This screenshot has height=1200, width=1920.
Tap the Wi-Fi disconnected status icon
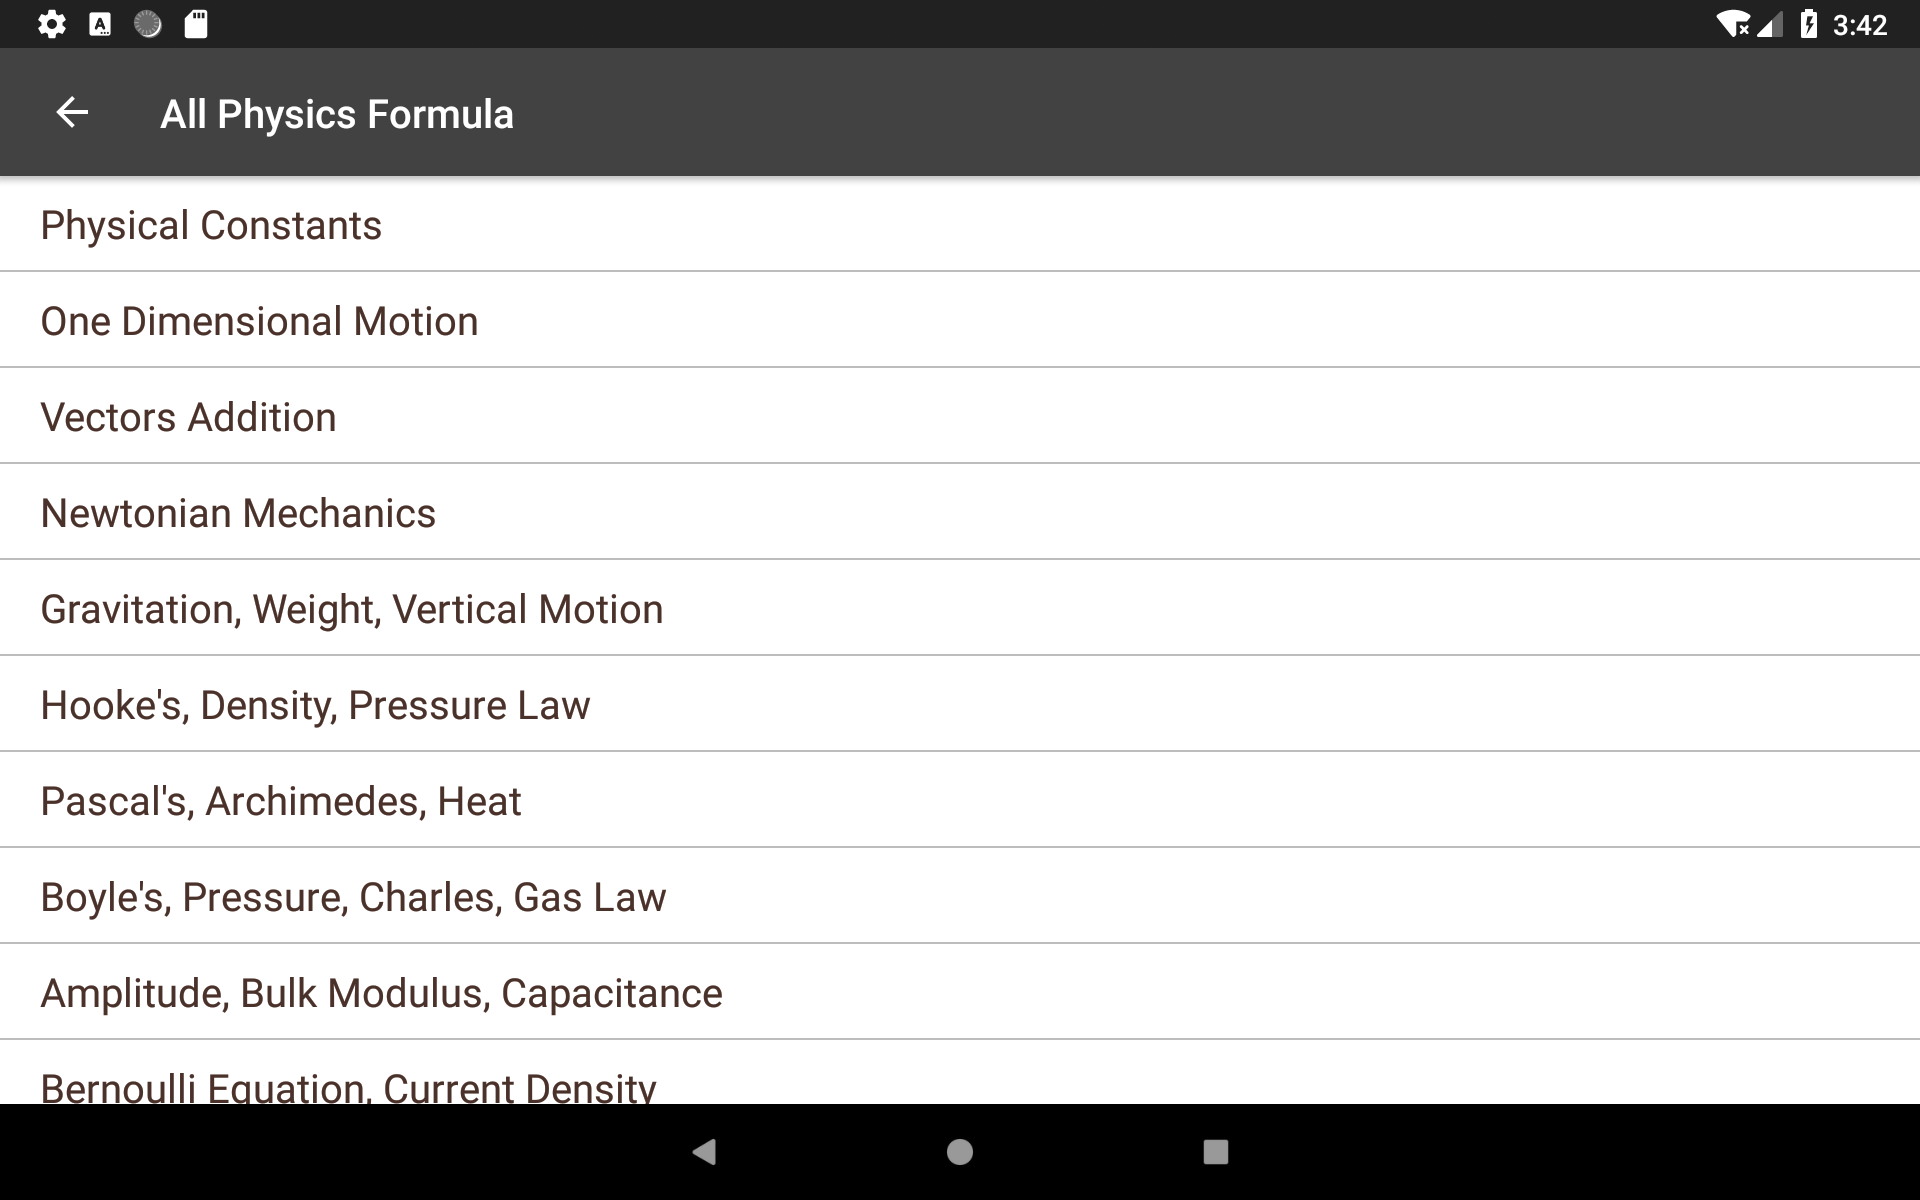(1735, 24)
